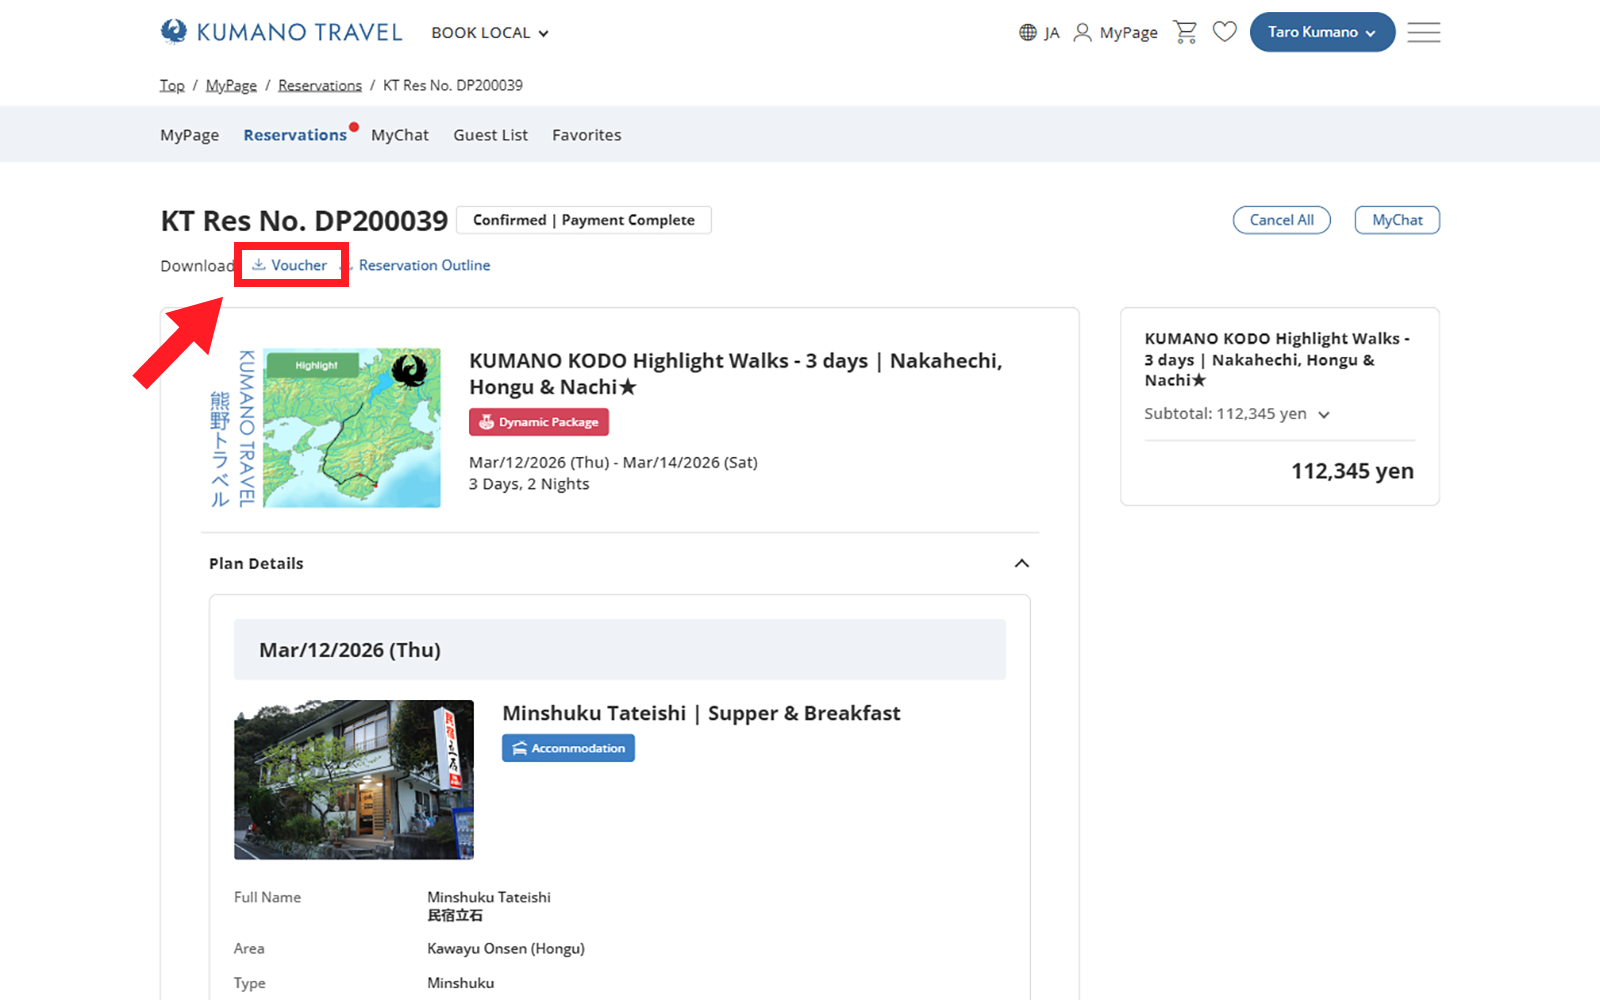
Task: Open the shopping cart icon
Action: pos(1185,32)
